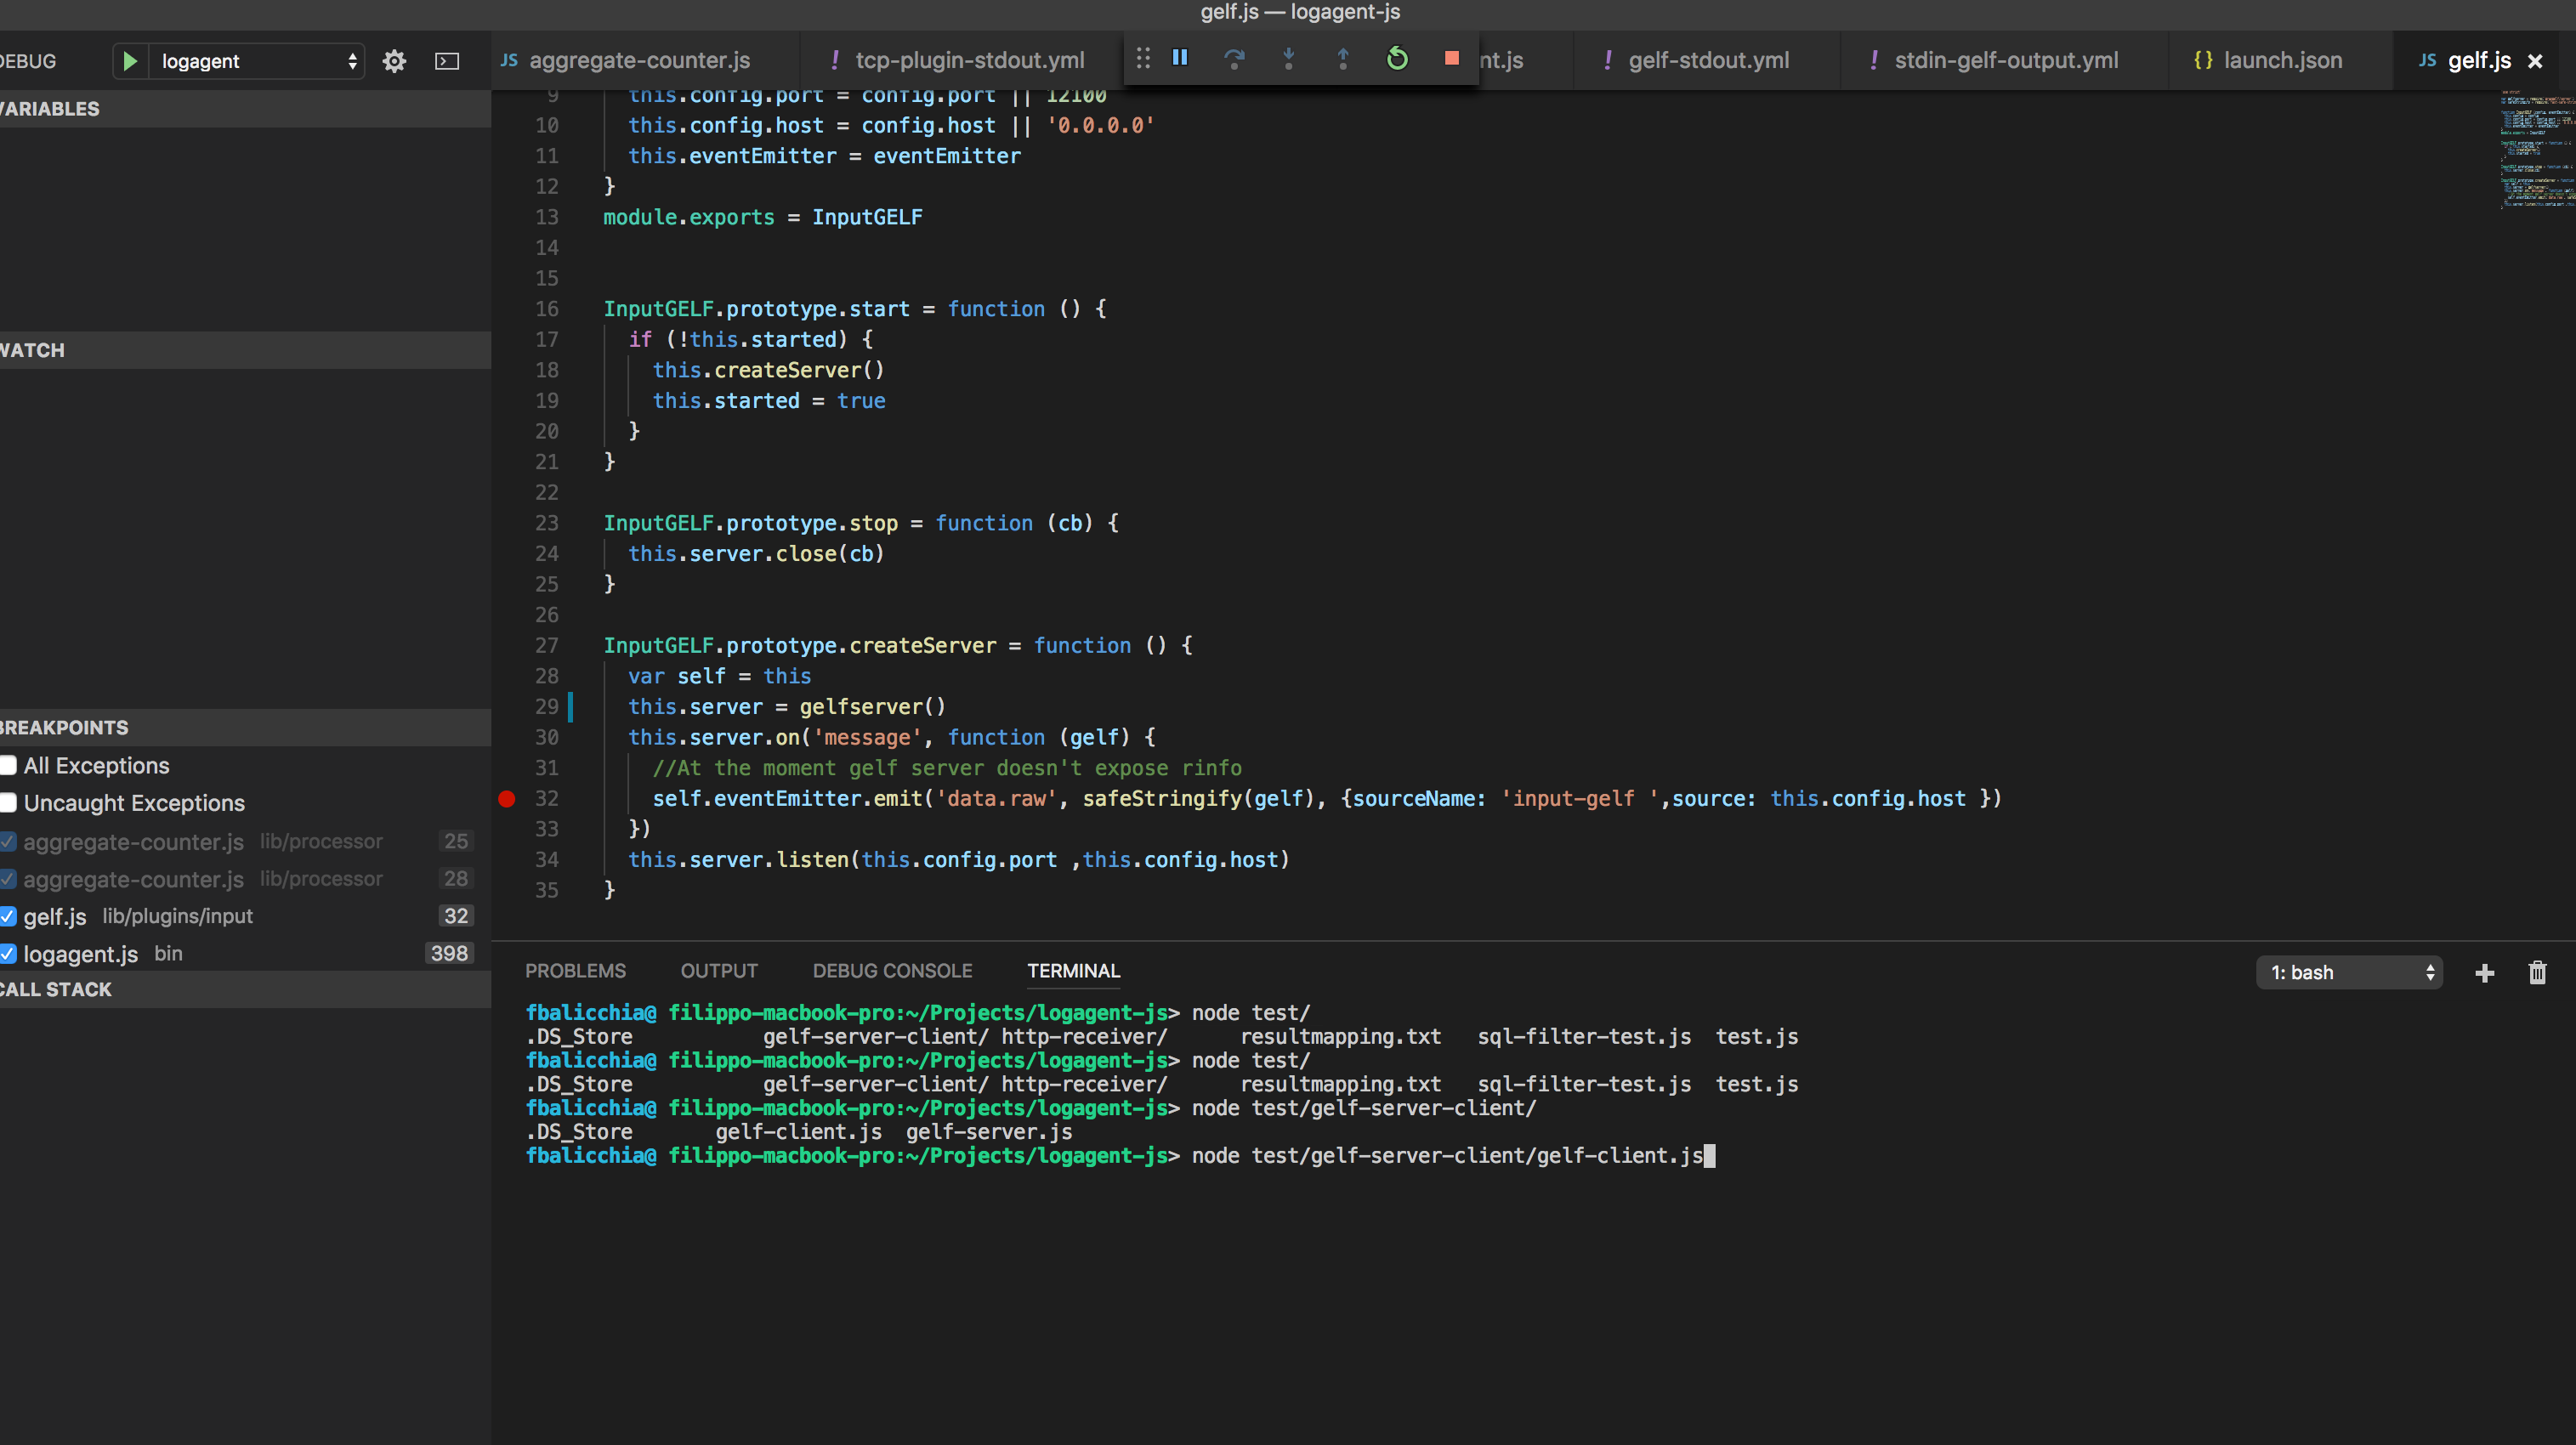This screenshot has width=2576, height=1445.
Task: Select logagent debug configuration dropdown
Action: coord(258,61)
